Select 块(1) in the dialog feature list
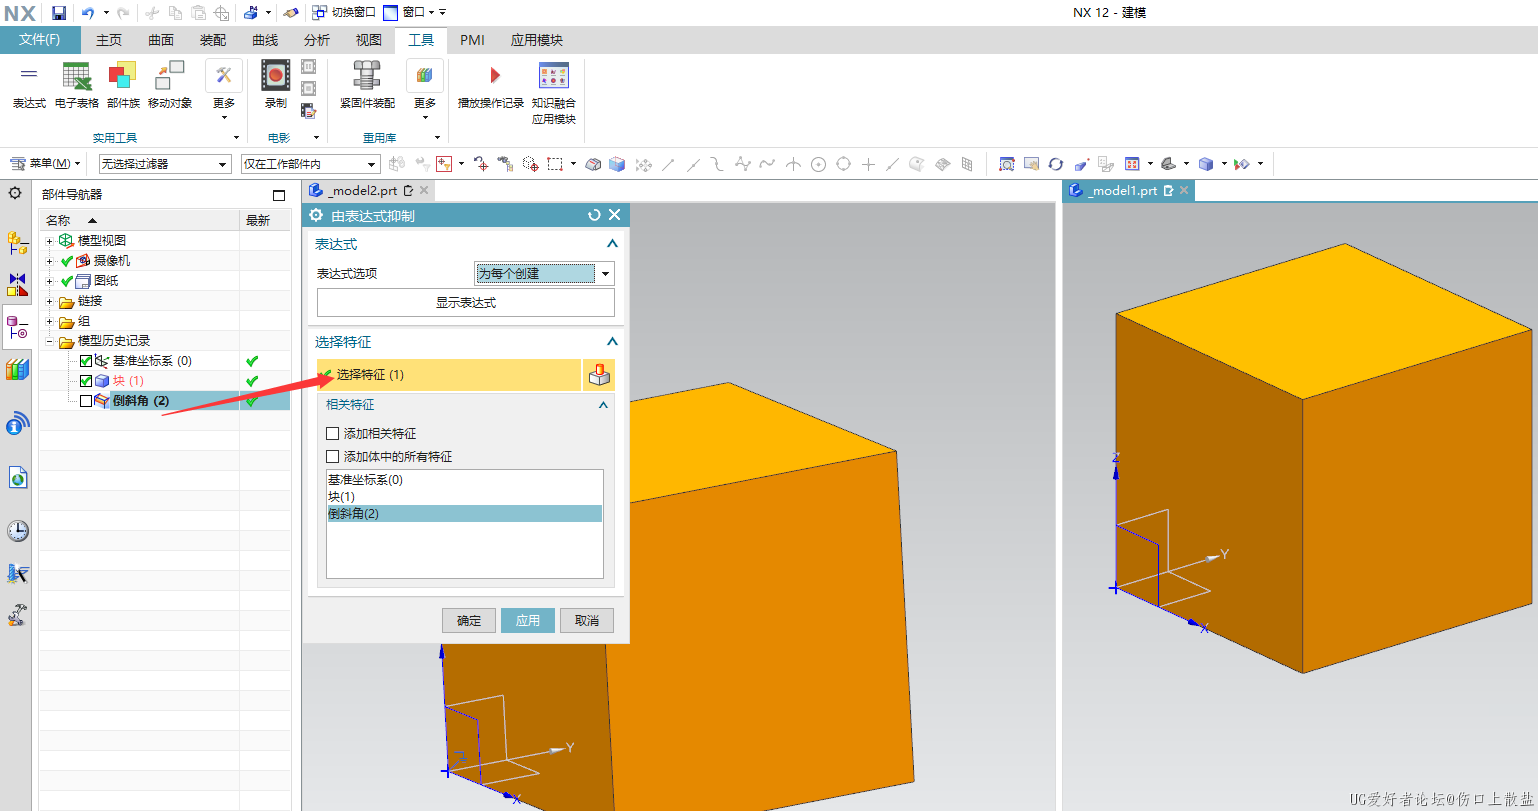The height and width of the screenshot is (811, 1538). (x=464, y=496)
